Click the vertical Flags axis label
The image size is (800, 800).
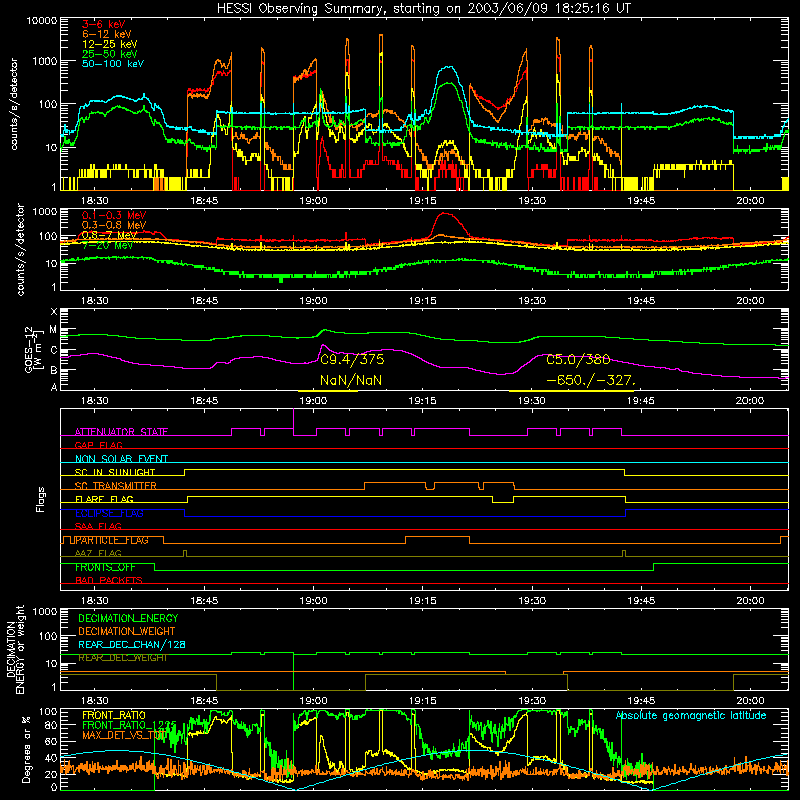point(40,499)
